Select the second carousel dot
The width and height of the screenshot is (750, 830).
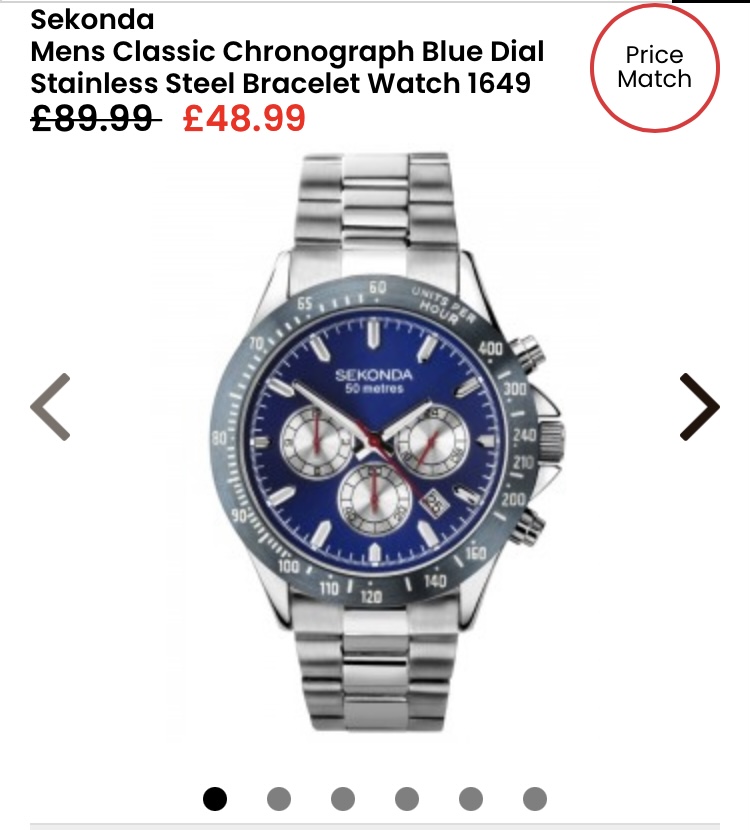[279, 799]
